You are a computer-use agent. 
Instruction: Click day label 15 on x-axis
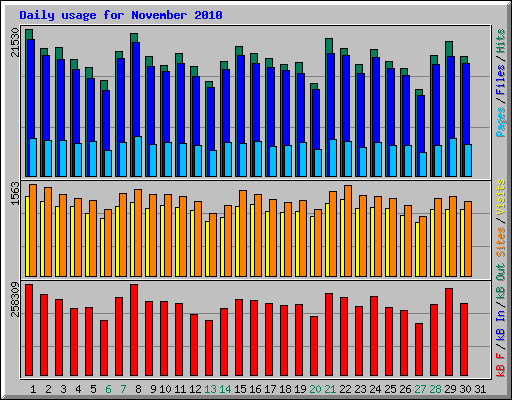pos(240,389)
